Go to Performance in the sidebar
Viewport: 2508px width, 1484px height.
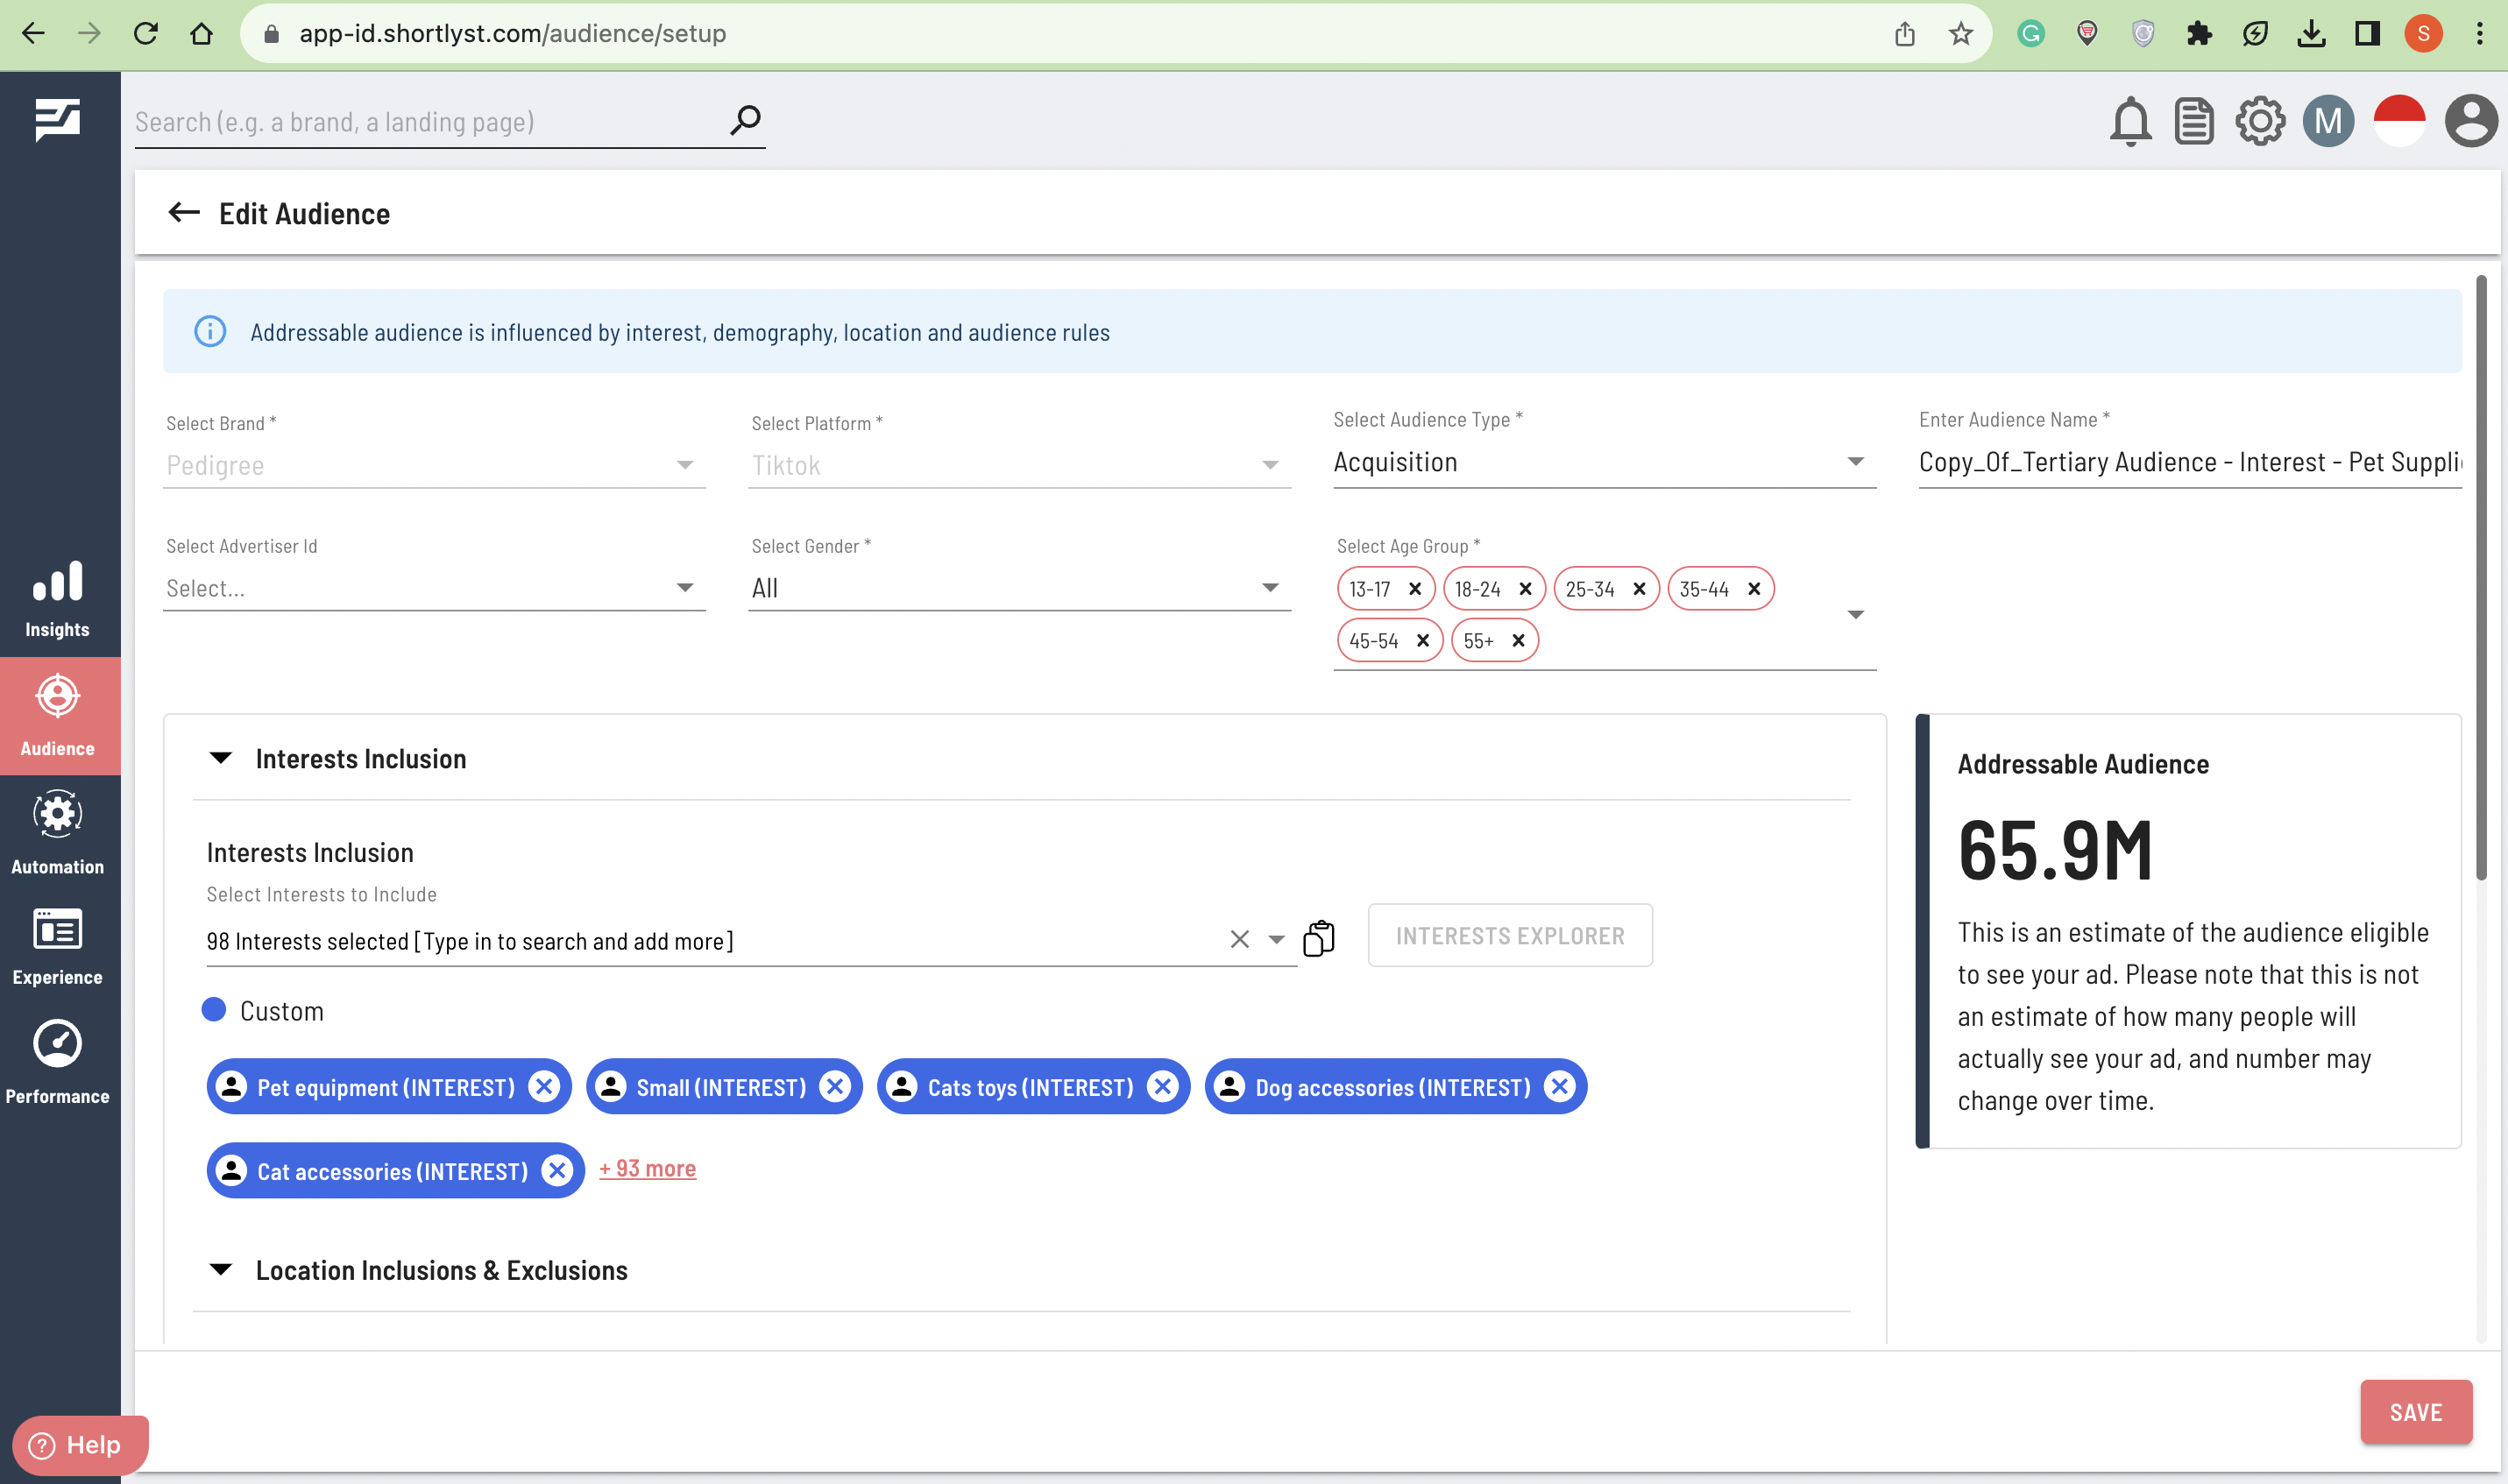[58, 1062]
